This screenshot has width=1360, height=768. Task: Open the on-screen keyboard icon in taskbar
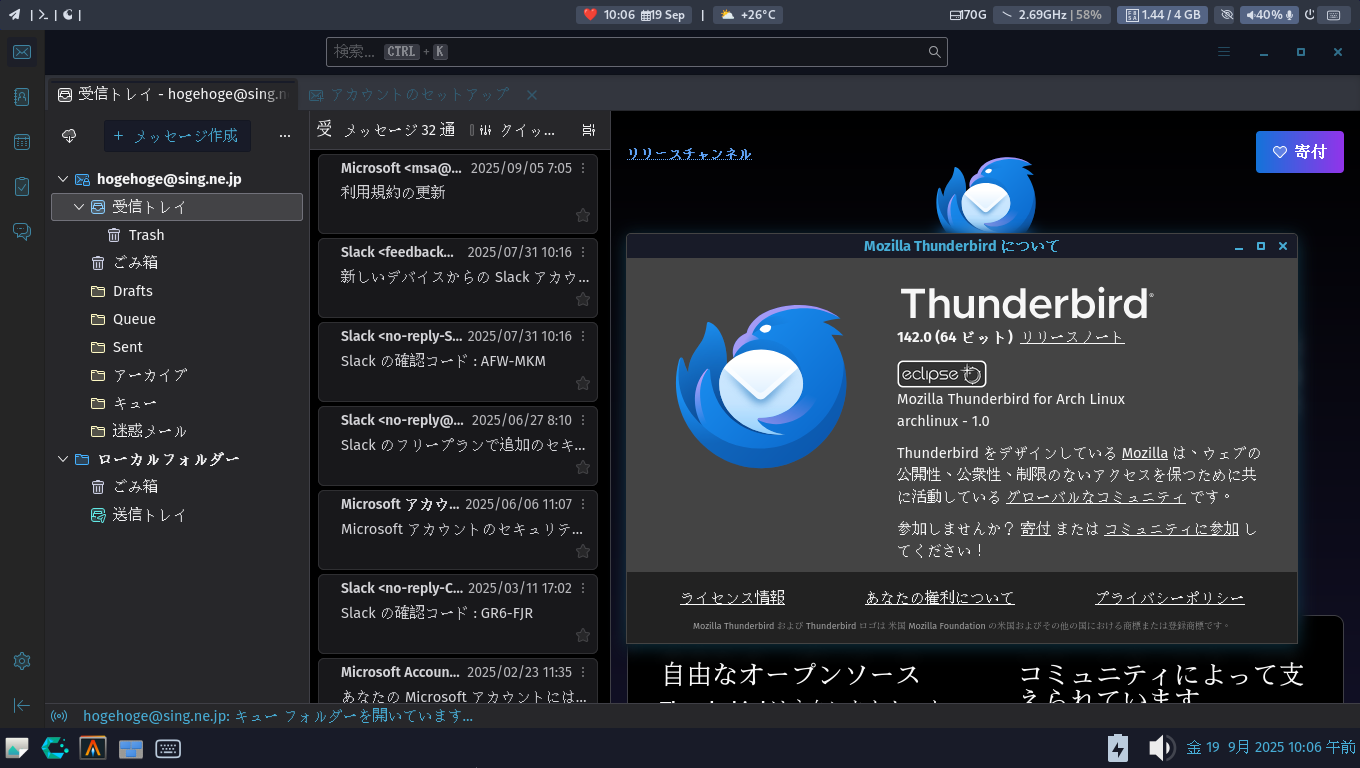point(168,748)
